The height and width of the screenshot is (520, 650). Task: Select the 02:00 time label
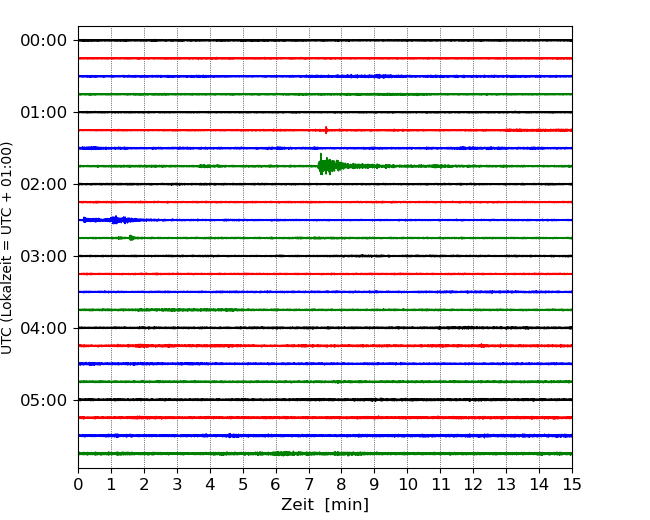[x=43, y=184]
